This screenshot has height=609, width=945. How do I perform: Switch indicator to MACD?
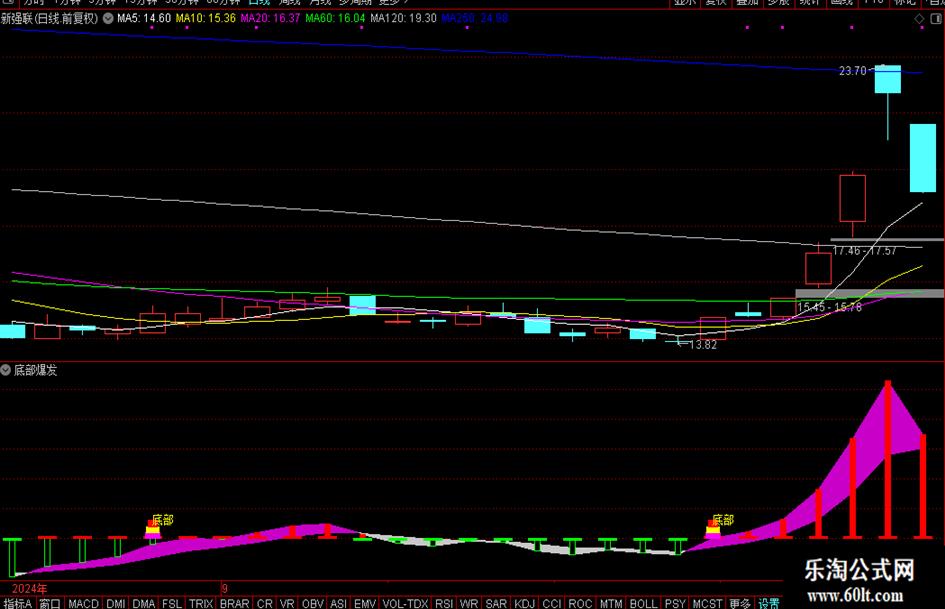pyautogui.click(x=83, y=603)
